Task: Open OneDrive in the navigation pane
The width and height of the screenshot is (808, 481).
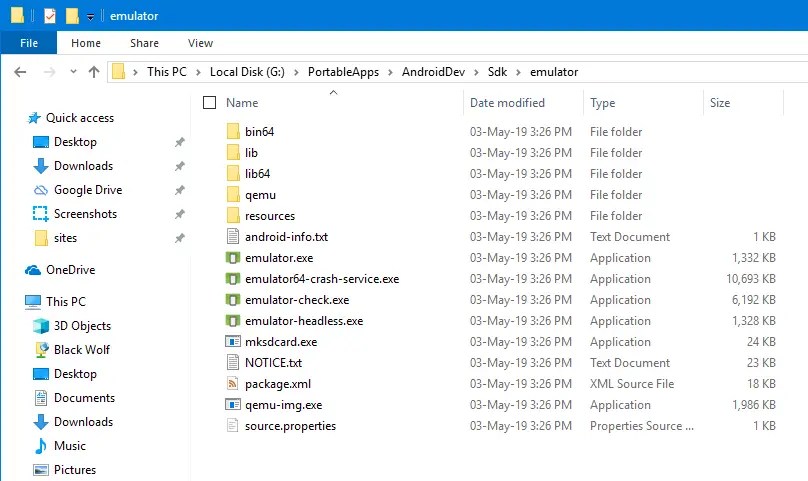Action: point(60,270)
